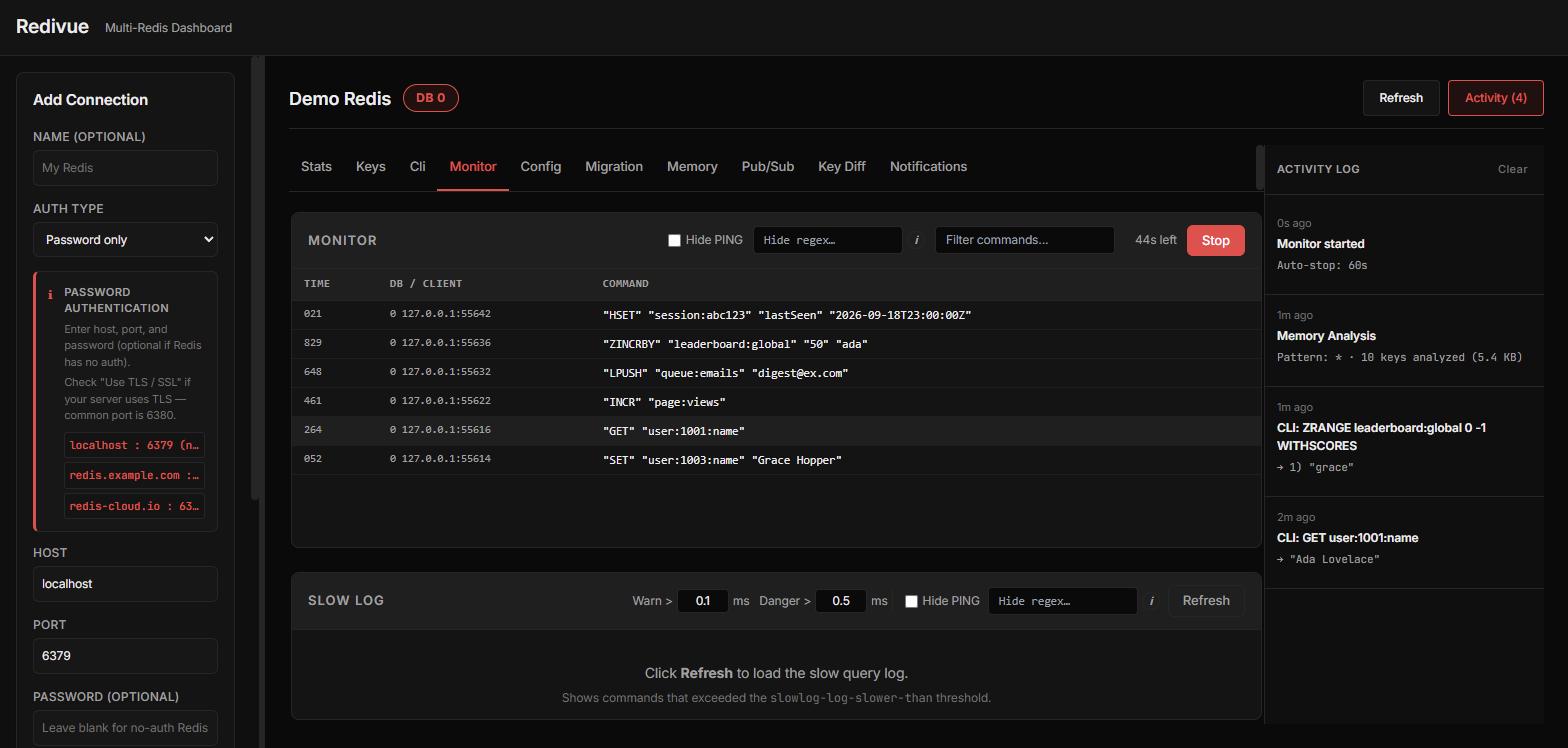Click the Monitor regex info icon
1568x748 pixels.
tap(916, 240)
